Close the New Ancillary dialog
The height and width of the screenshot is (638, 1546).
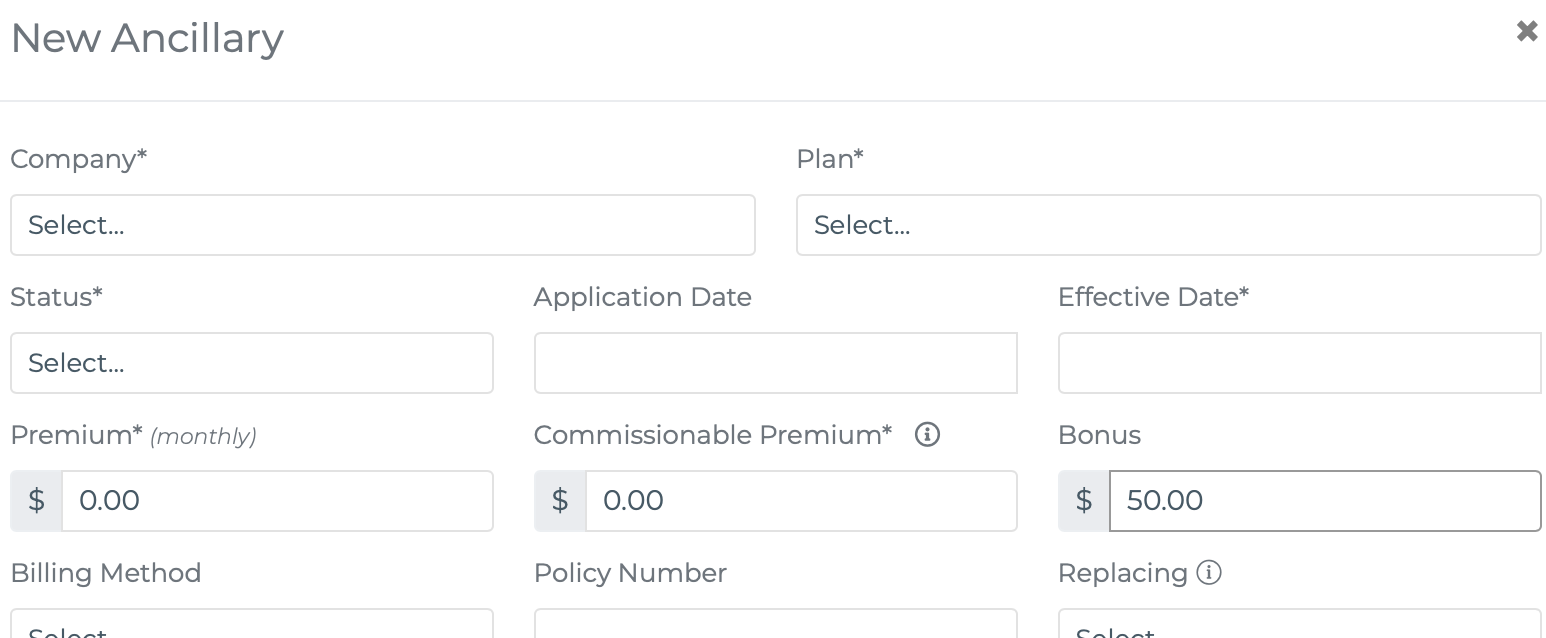[1526, 31]
